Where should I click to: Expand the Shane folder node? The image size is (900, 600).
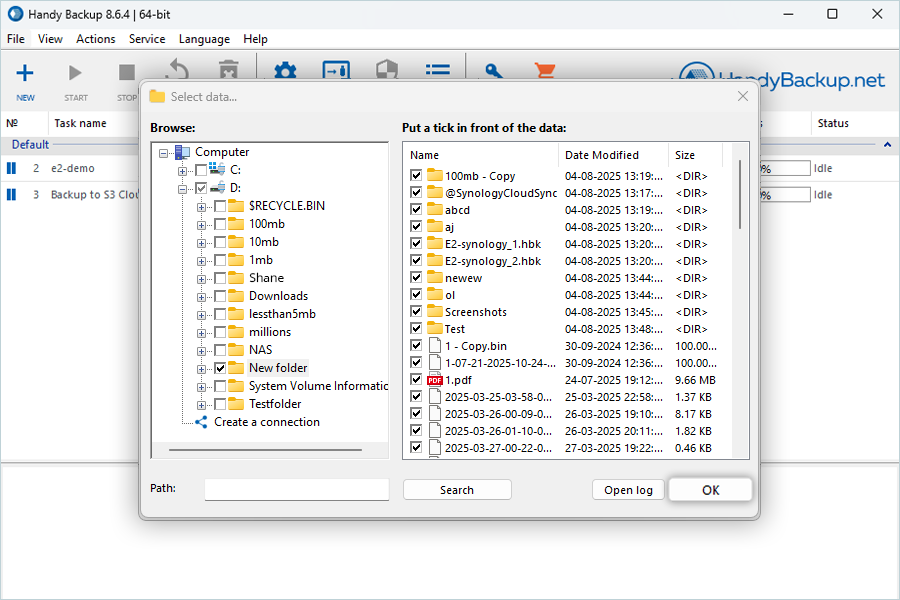[x=201, y=280]
